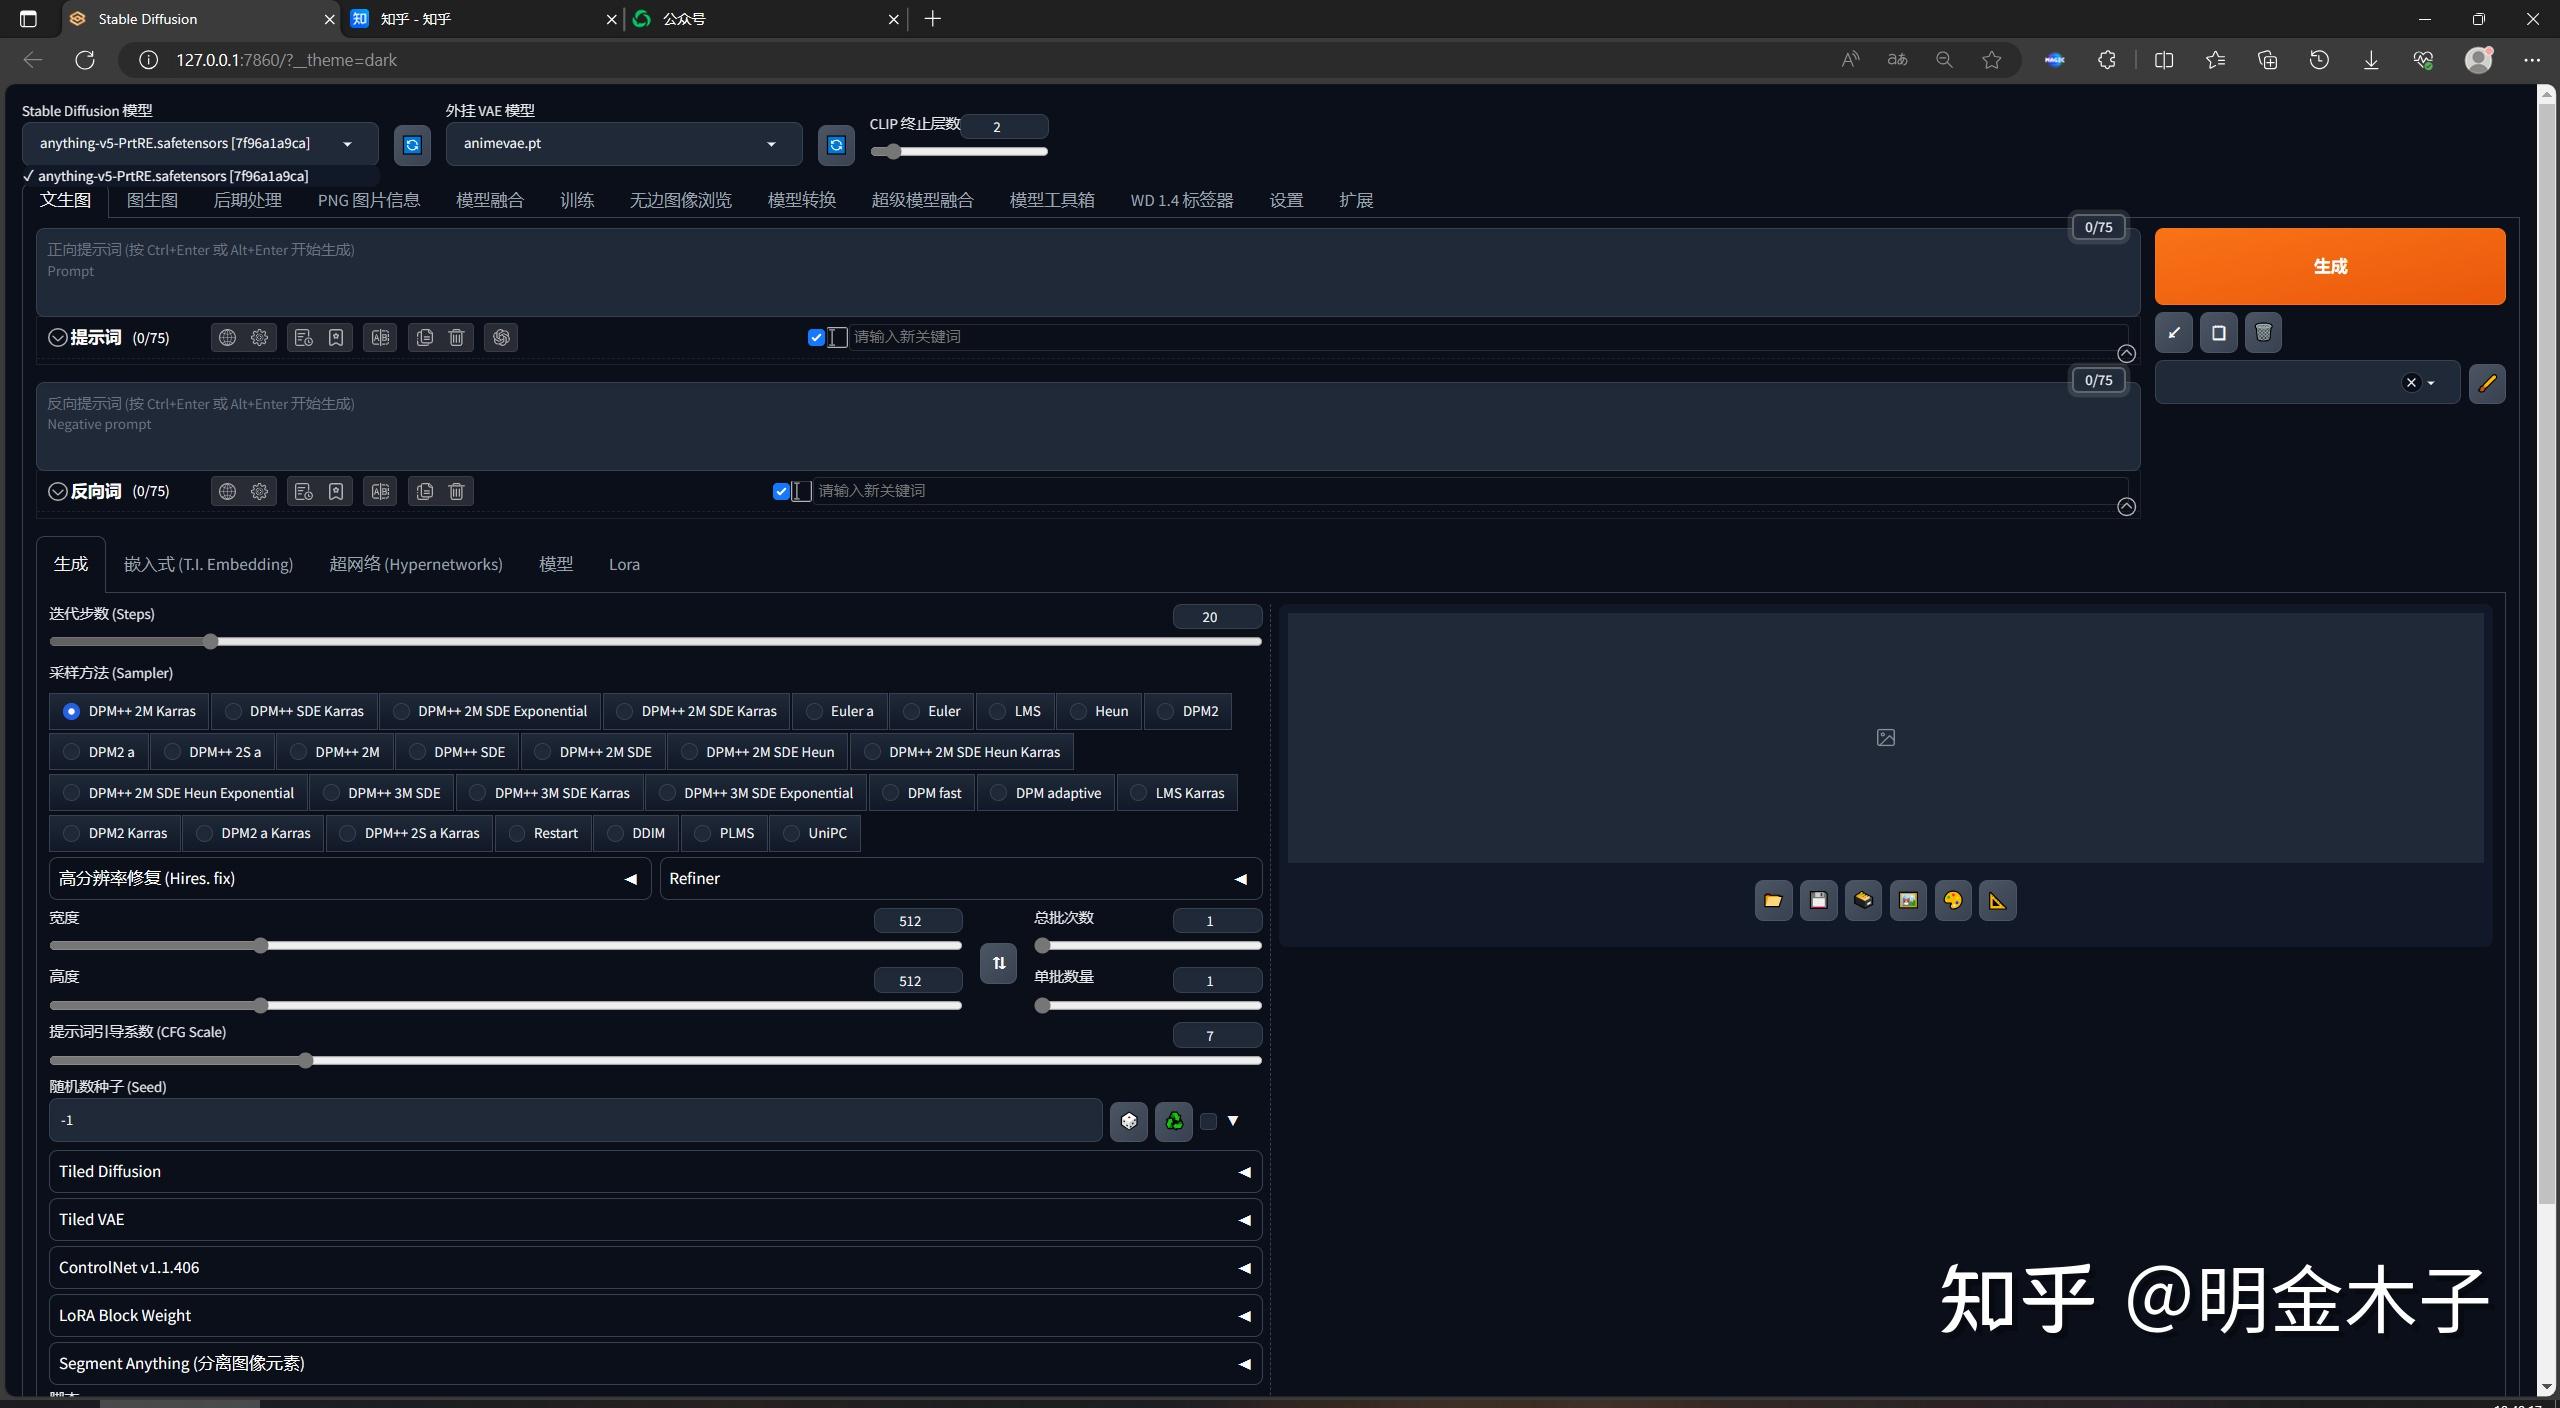The image size is (2560, 1408).
Task: Click the trash icon to clear the positive prompt
Action: click(455, 337)
